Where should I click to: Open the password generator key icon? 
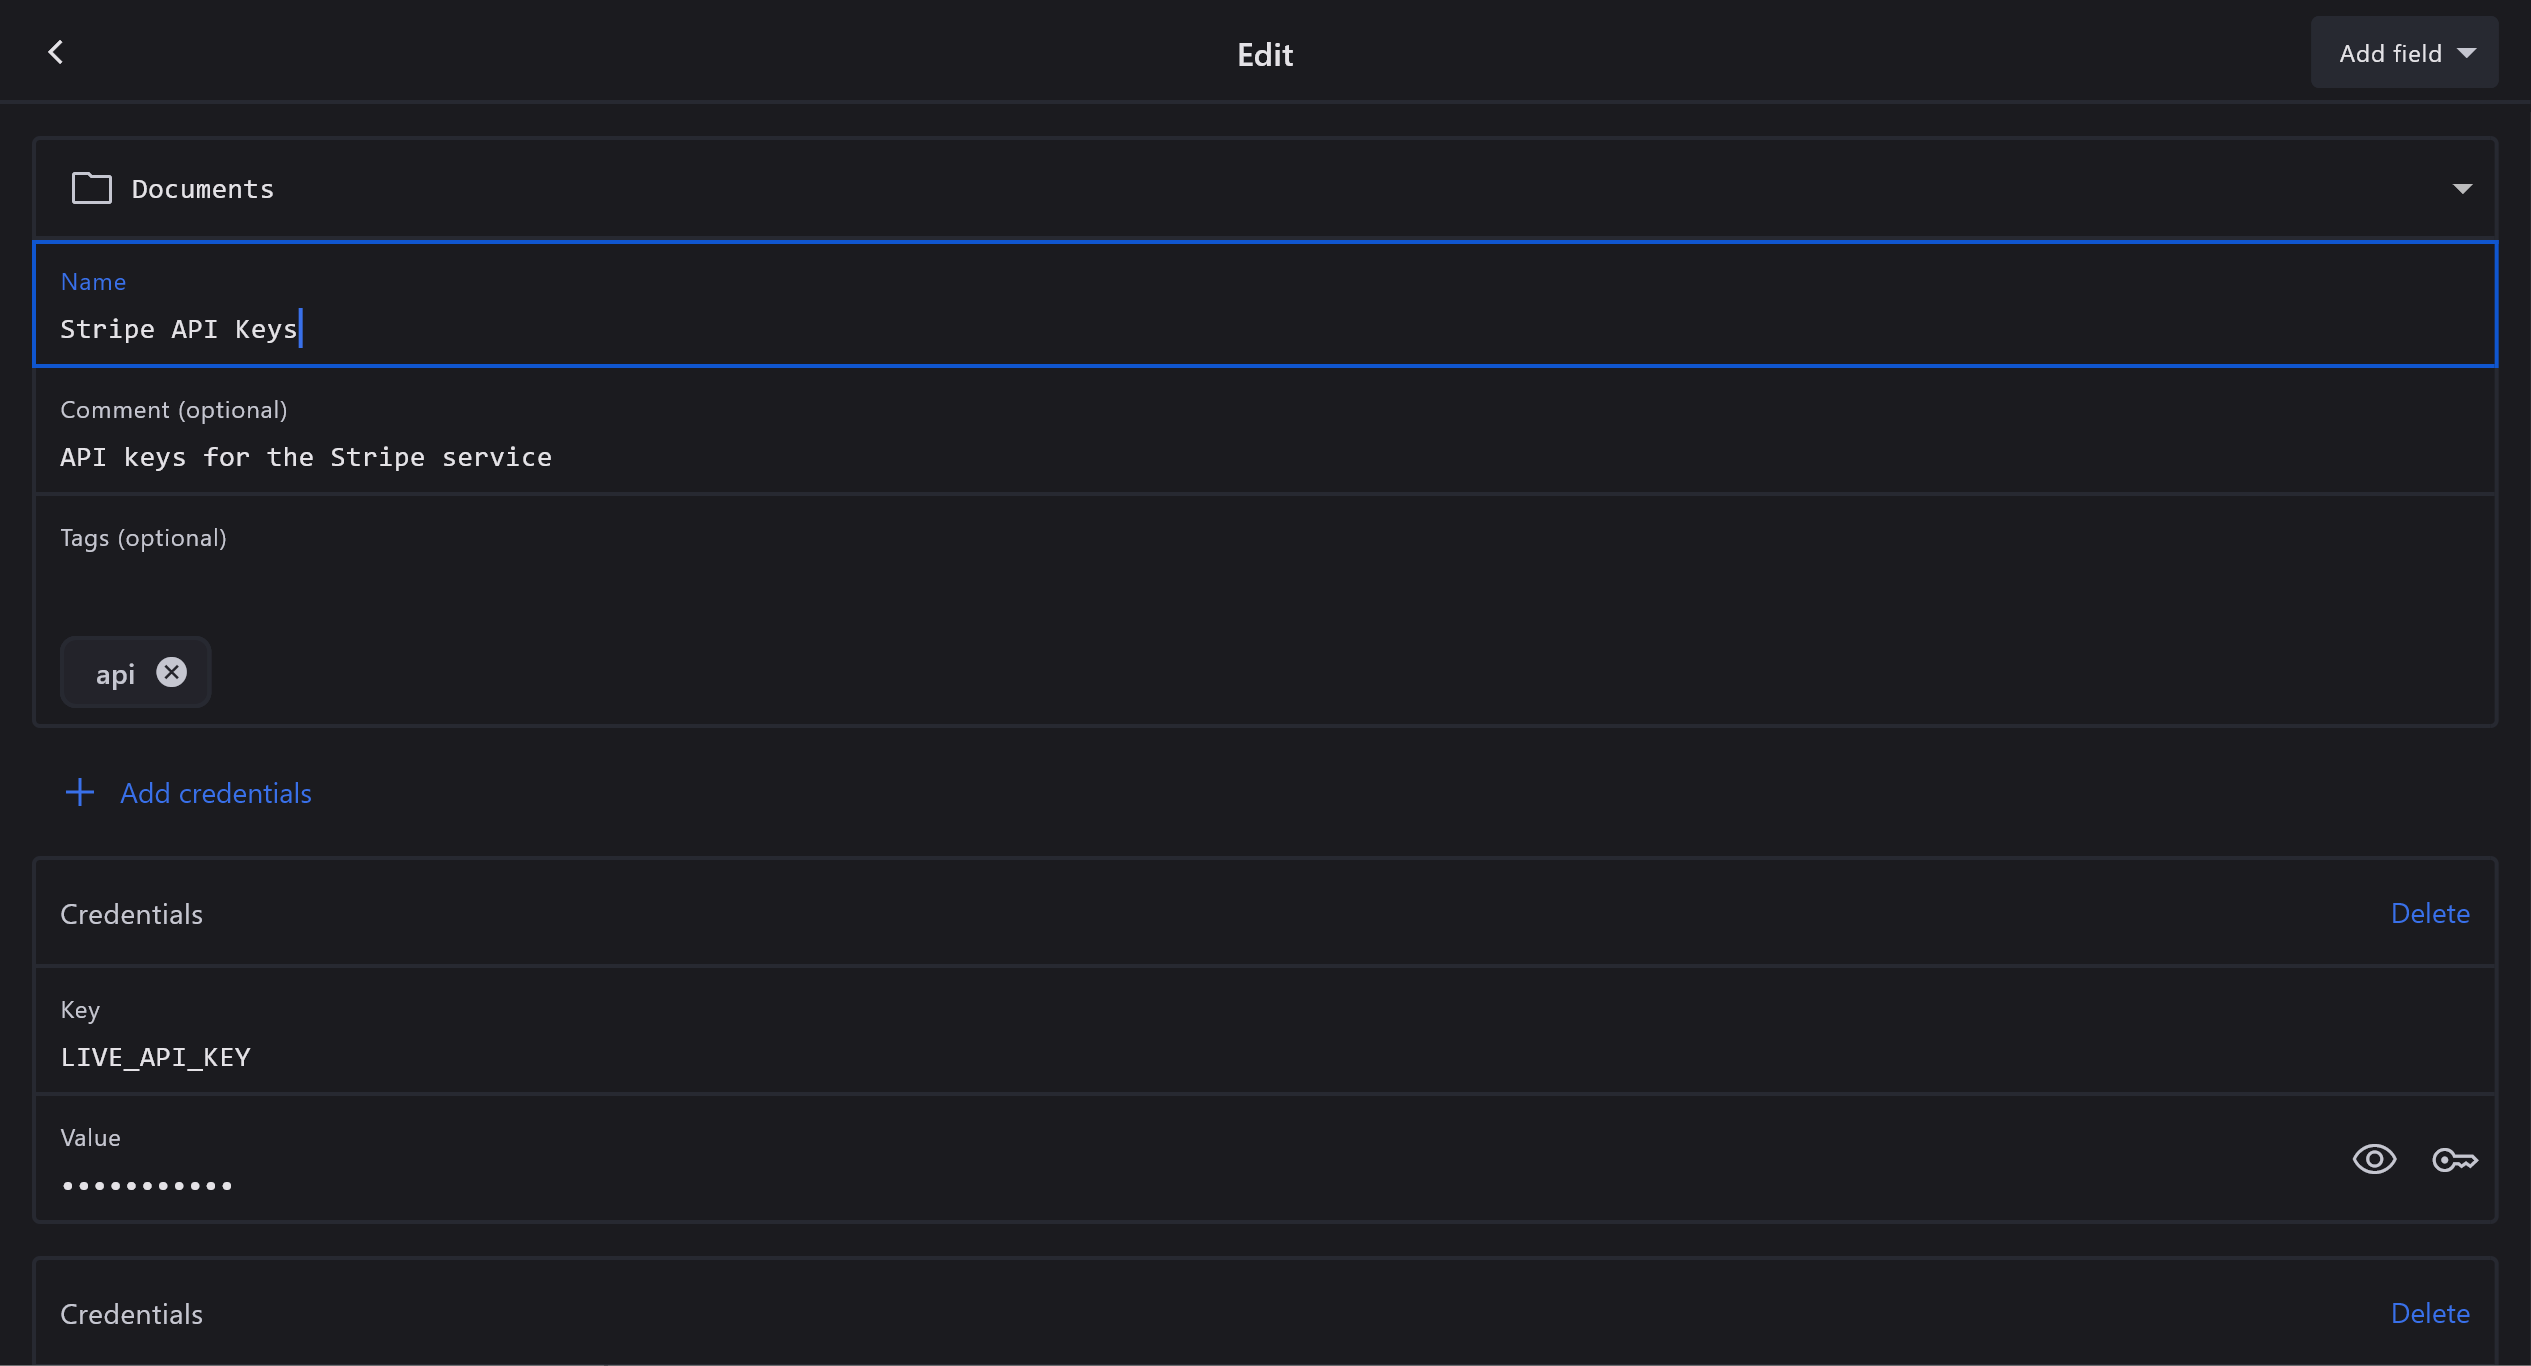tap(2454, 1159)
